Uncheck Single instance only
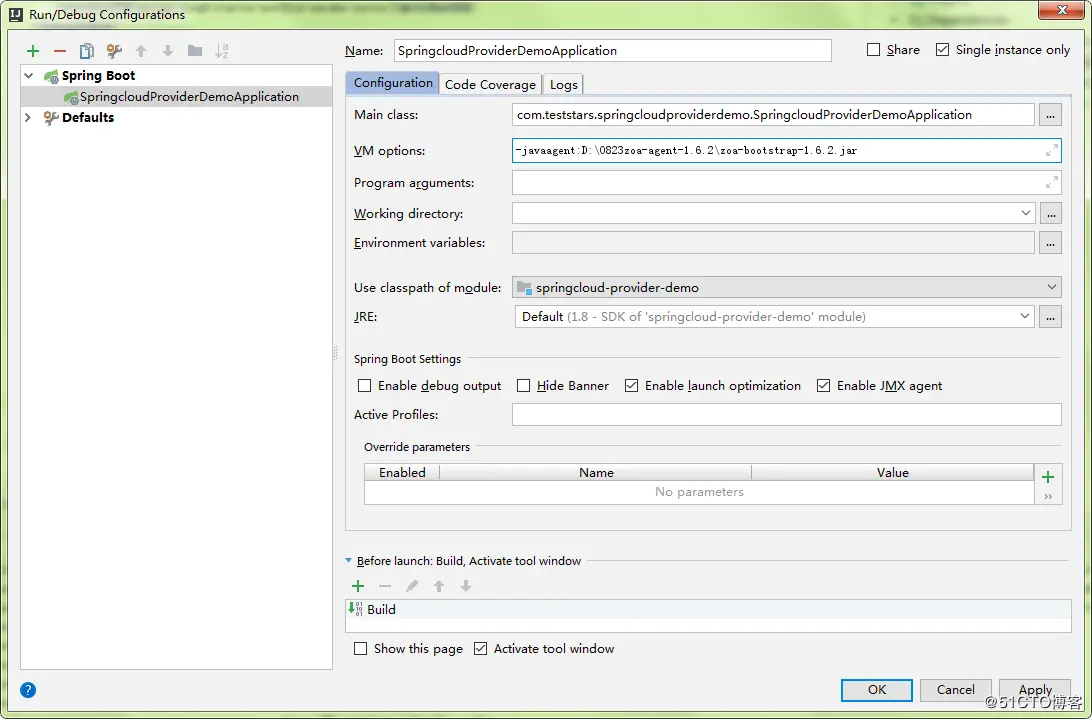The image size is (1092, 719). pos(942,49)
